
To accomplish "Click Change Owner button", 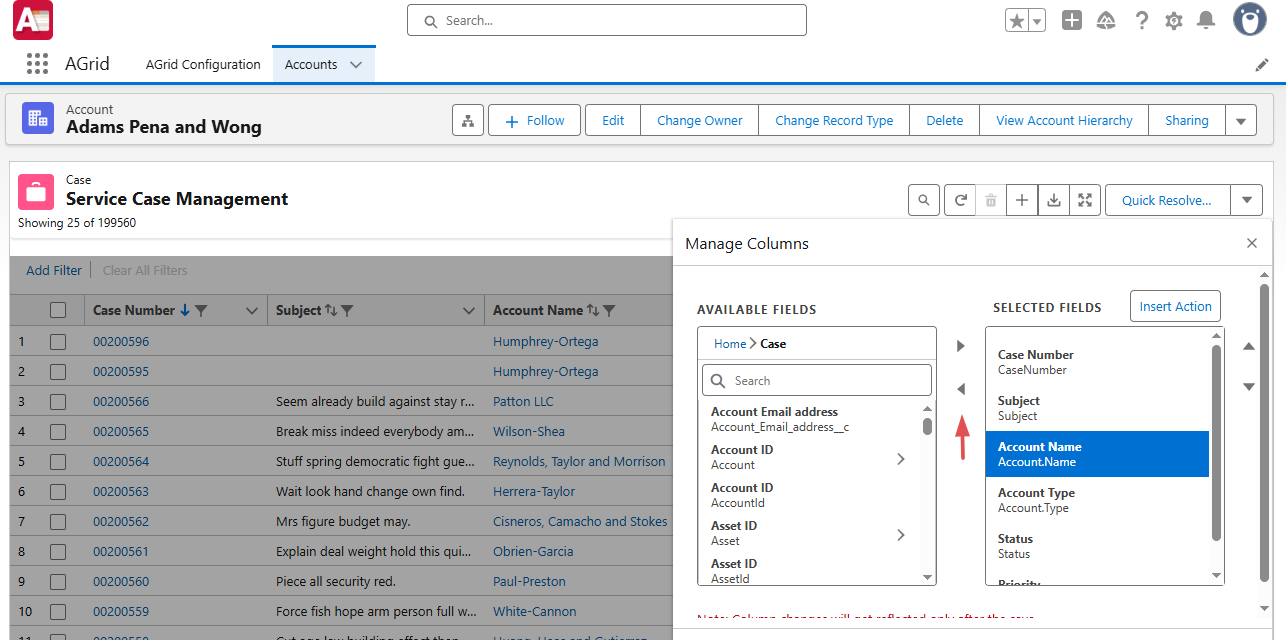I will point(700,120).
